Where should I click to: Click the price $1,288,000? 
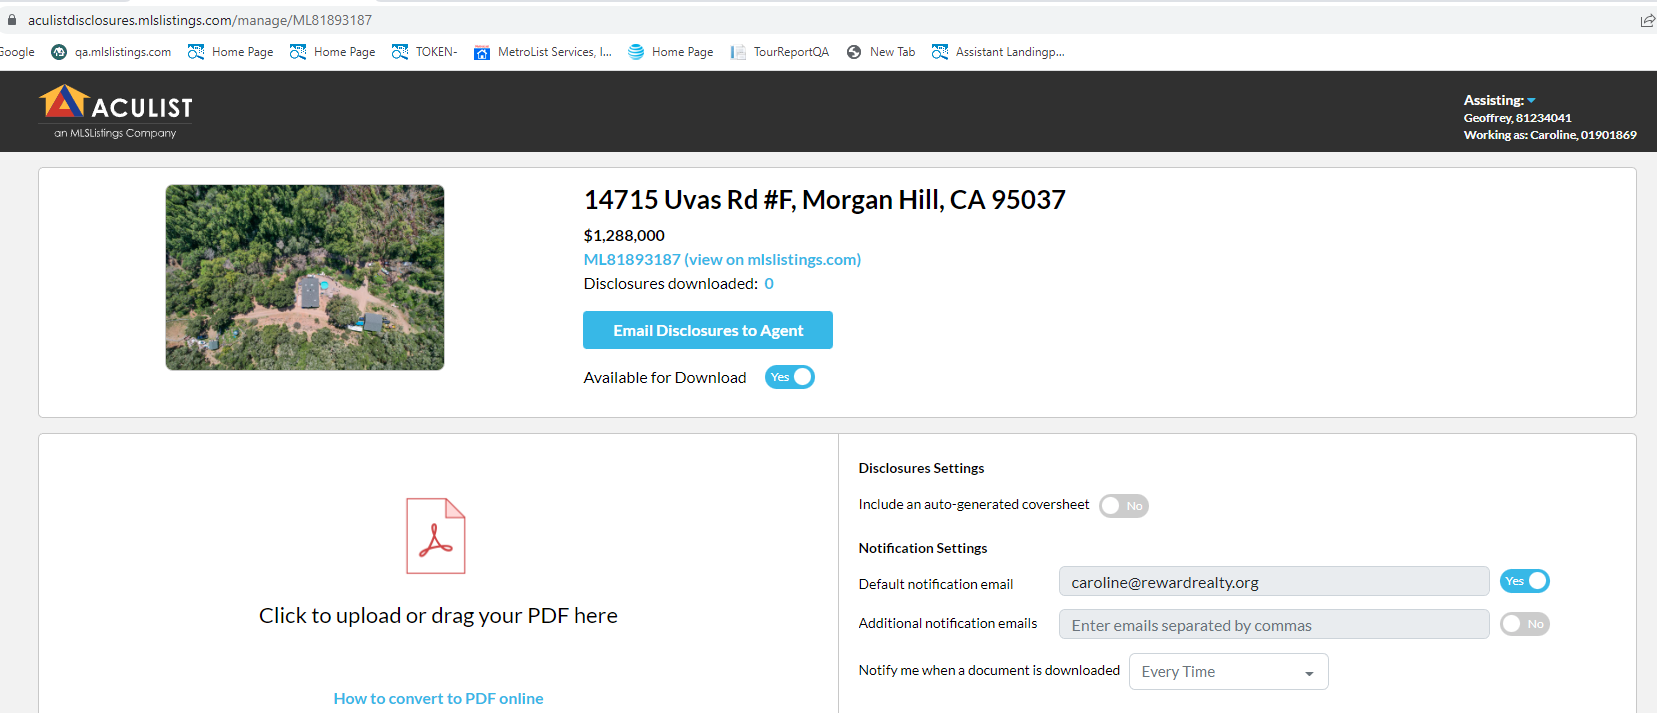pyautogui.click(x=624, y=236)
